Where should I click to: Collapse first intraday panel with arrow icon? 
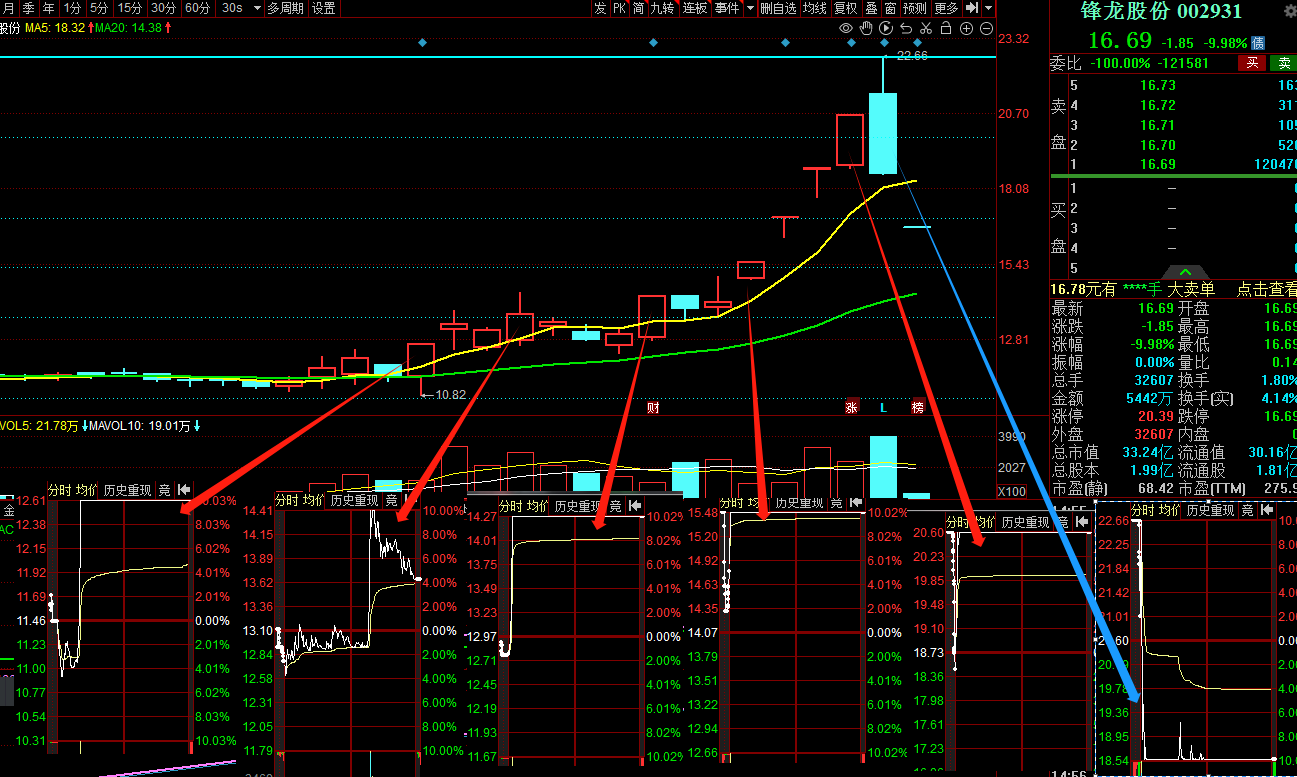point(184,490)
